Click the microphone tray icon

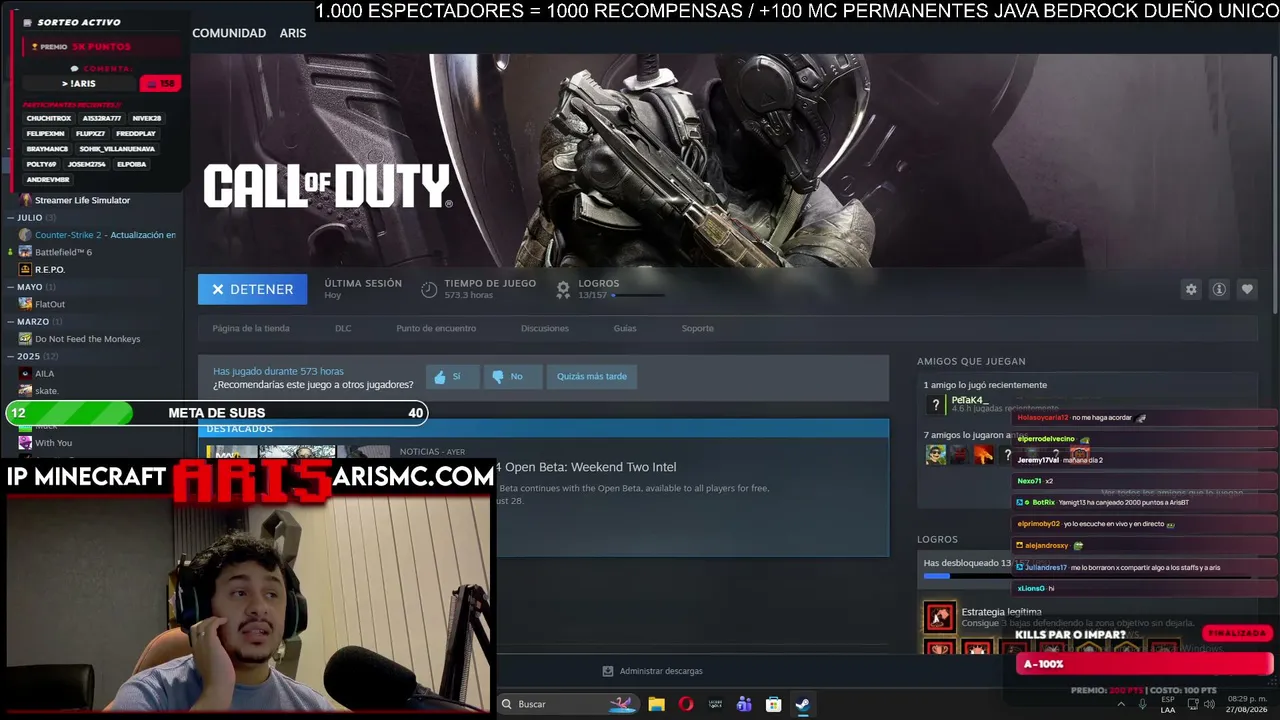(1142, 704)
